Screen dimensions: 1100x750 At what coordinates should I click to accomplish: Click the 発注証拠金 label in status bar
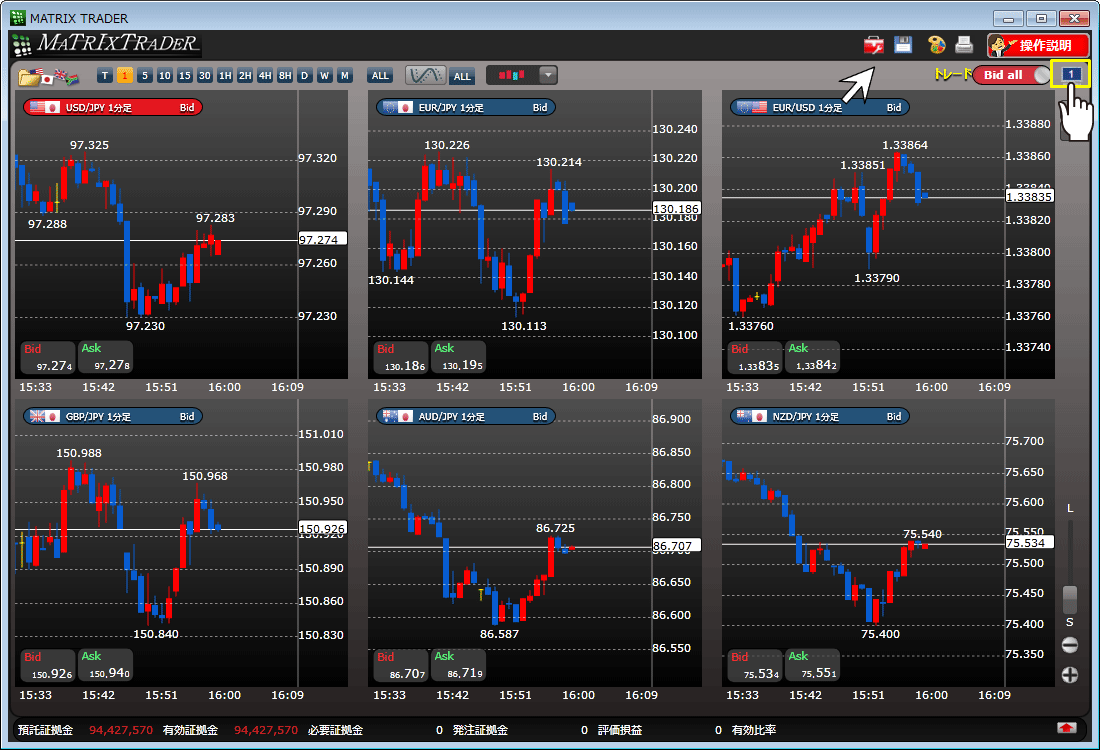pos(480,730)
